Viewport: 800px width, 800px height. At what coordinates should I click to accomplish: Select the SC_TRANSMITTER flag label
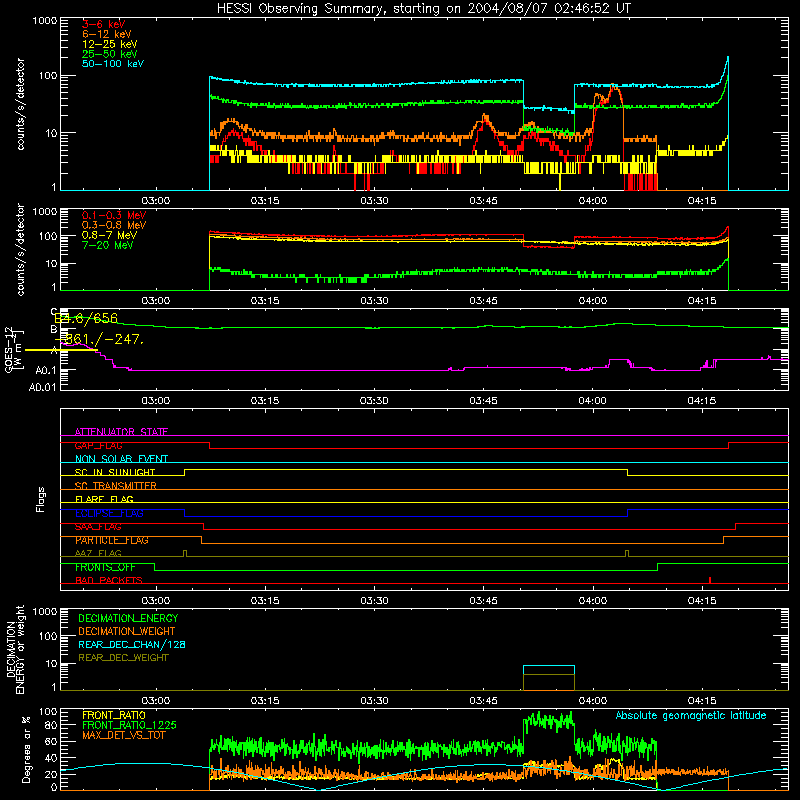[x=116, y=486]
